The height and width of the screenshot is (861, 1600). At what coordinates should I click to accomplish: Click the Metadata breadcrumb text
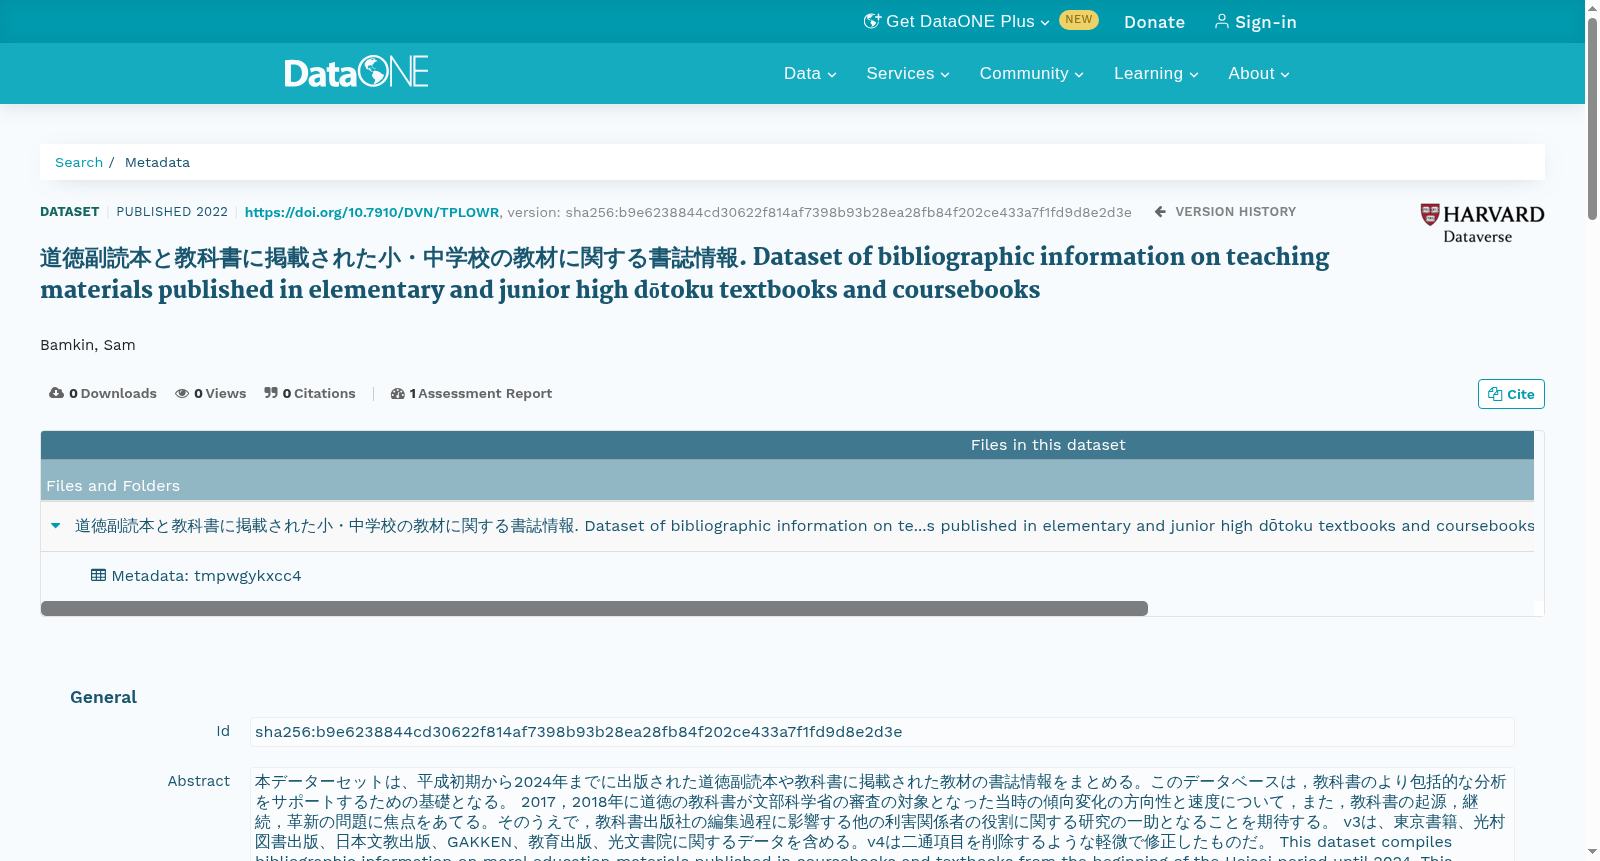[157, 162]
